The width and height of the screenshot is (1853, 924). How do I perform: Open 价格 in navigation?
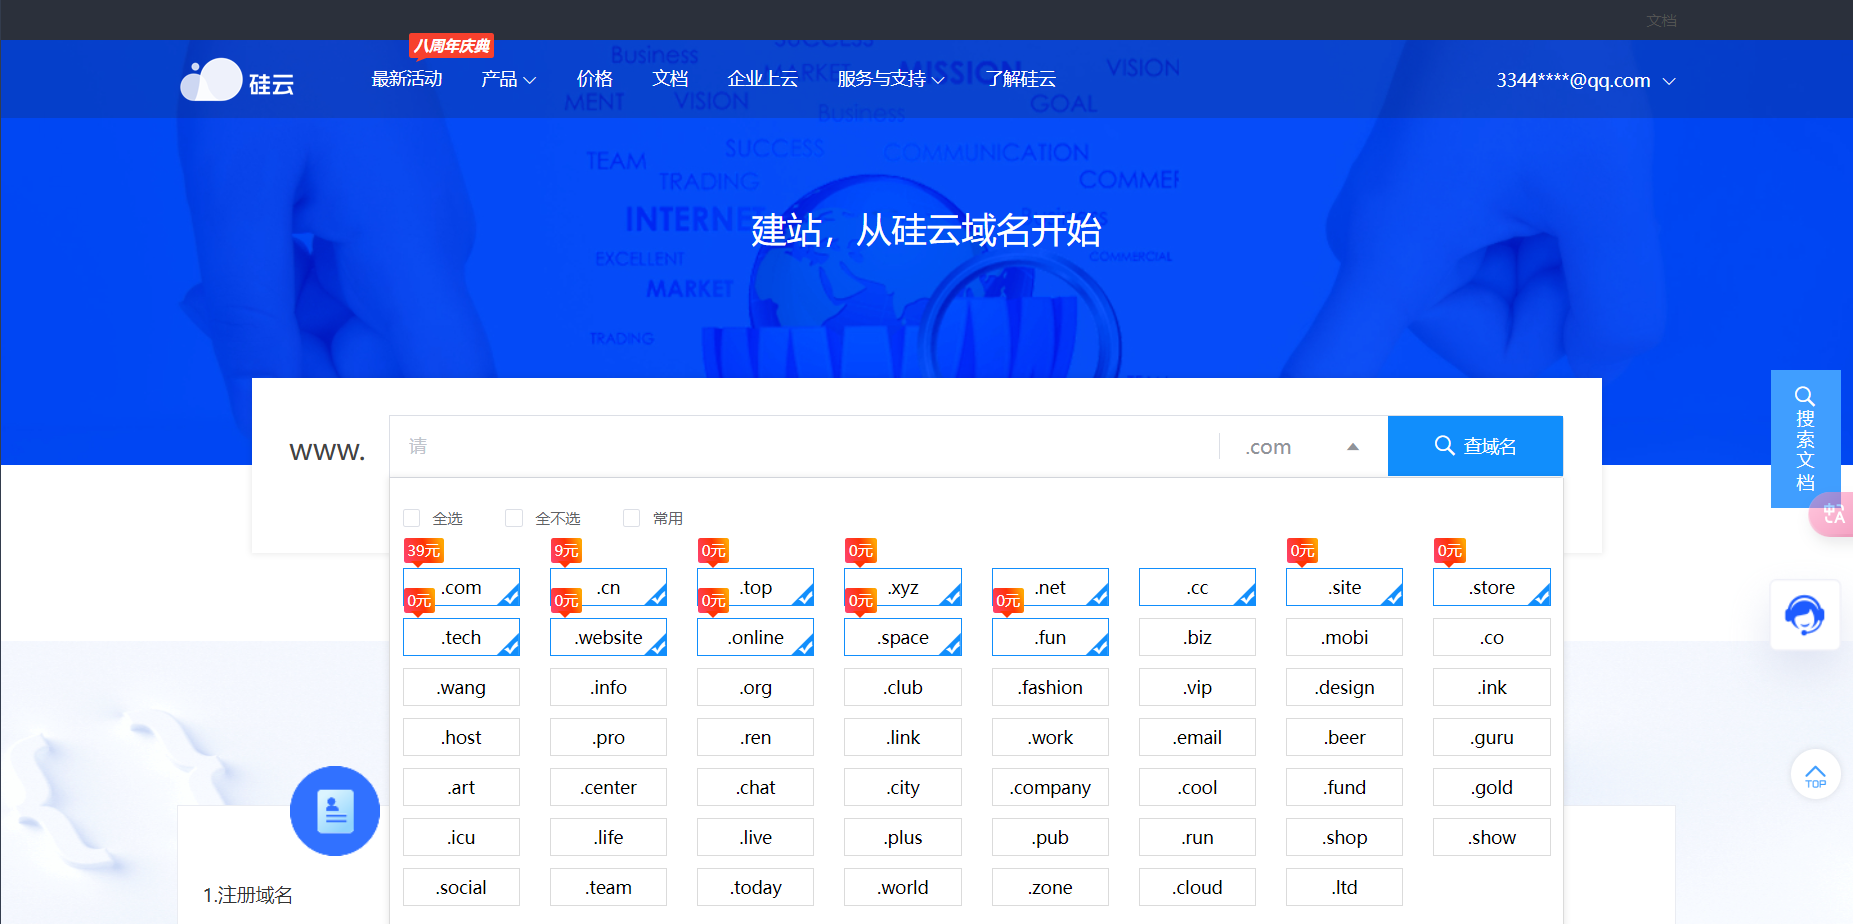pos(594,79)
